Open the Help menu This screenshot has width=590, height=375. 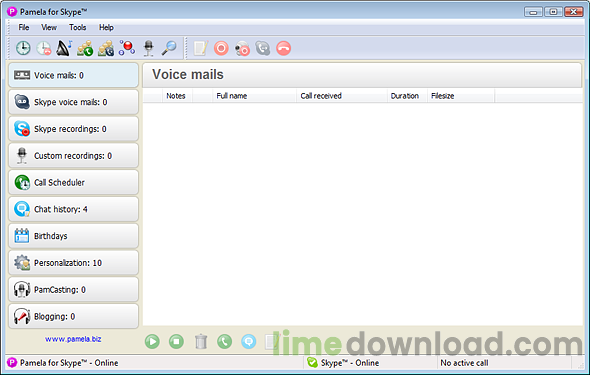pos(106,27)
